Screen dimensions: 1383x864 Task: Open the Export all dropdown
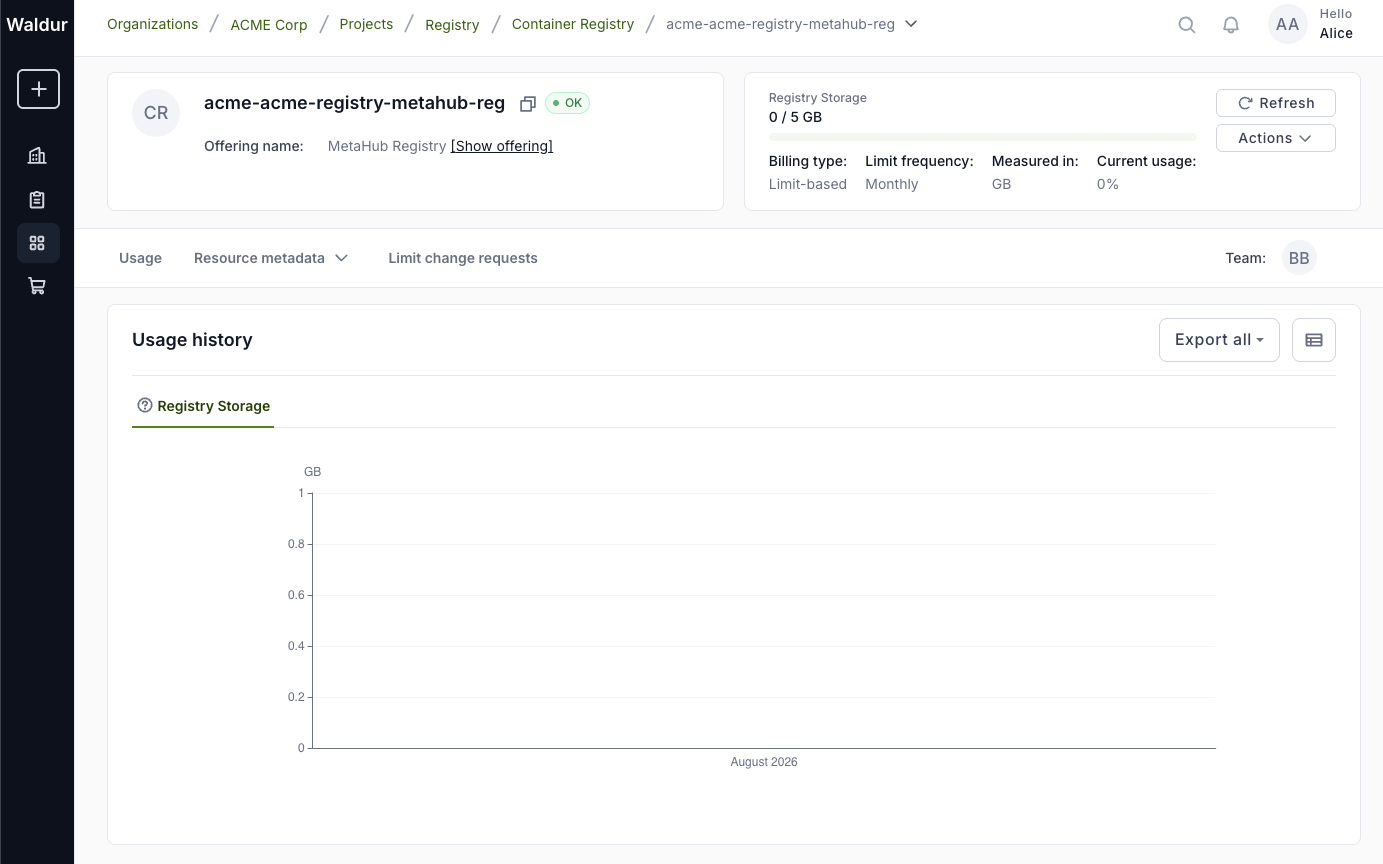1219,340
